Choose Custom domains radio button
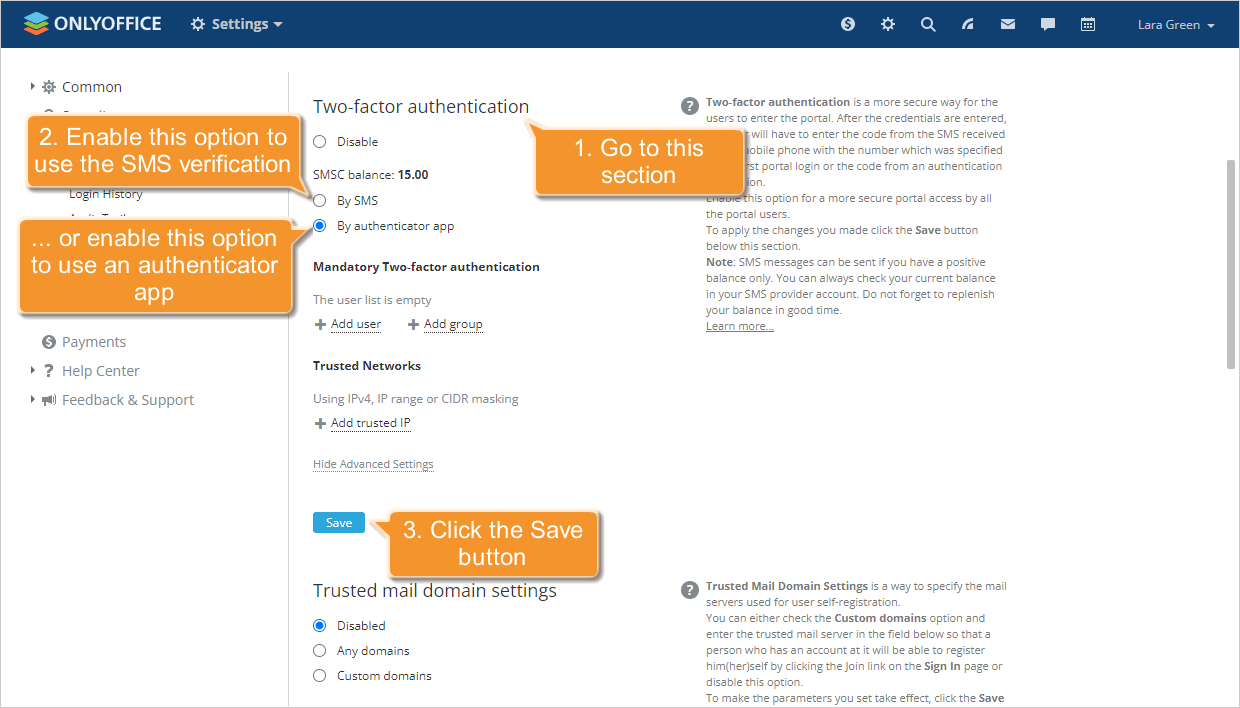 (x=320, y=676)
